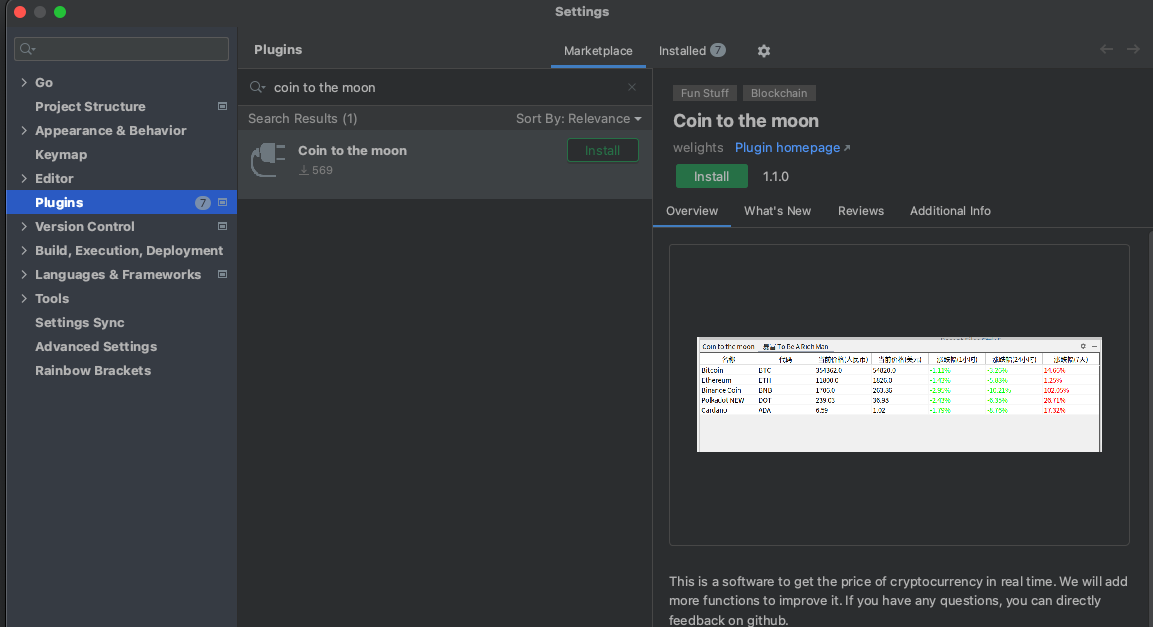
Task: Click the plugins settings gear icon
Action: click(x=764, y=51)
